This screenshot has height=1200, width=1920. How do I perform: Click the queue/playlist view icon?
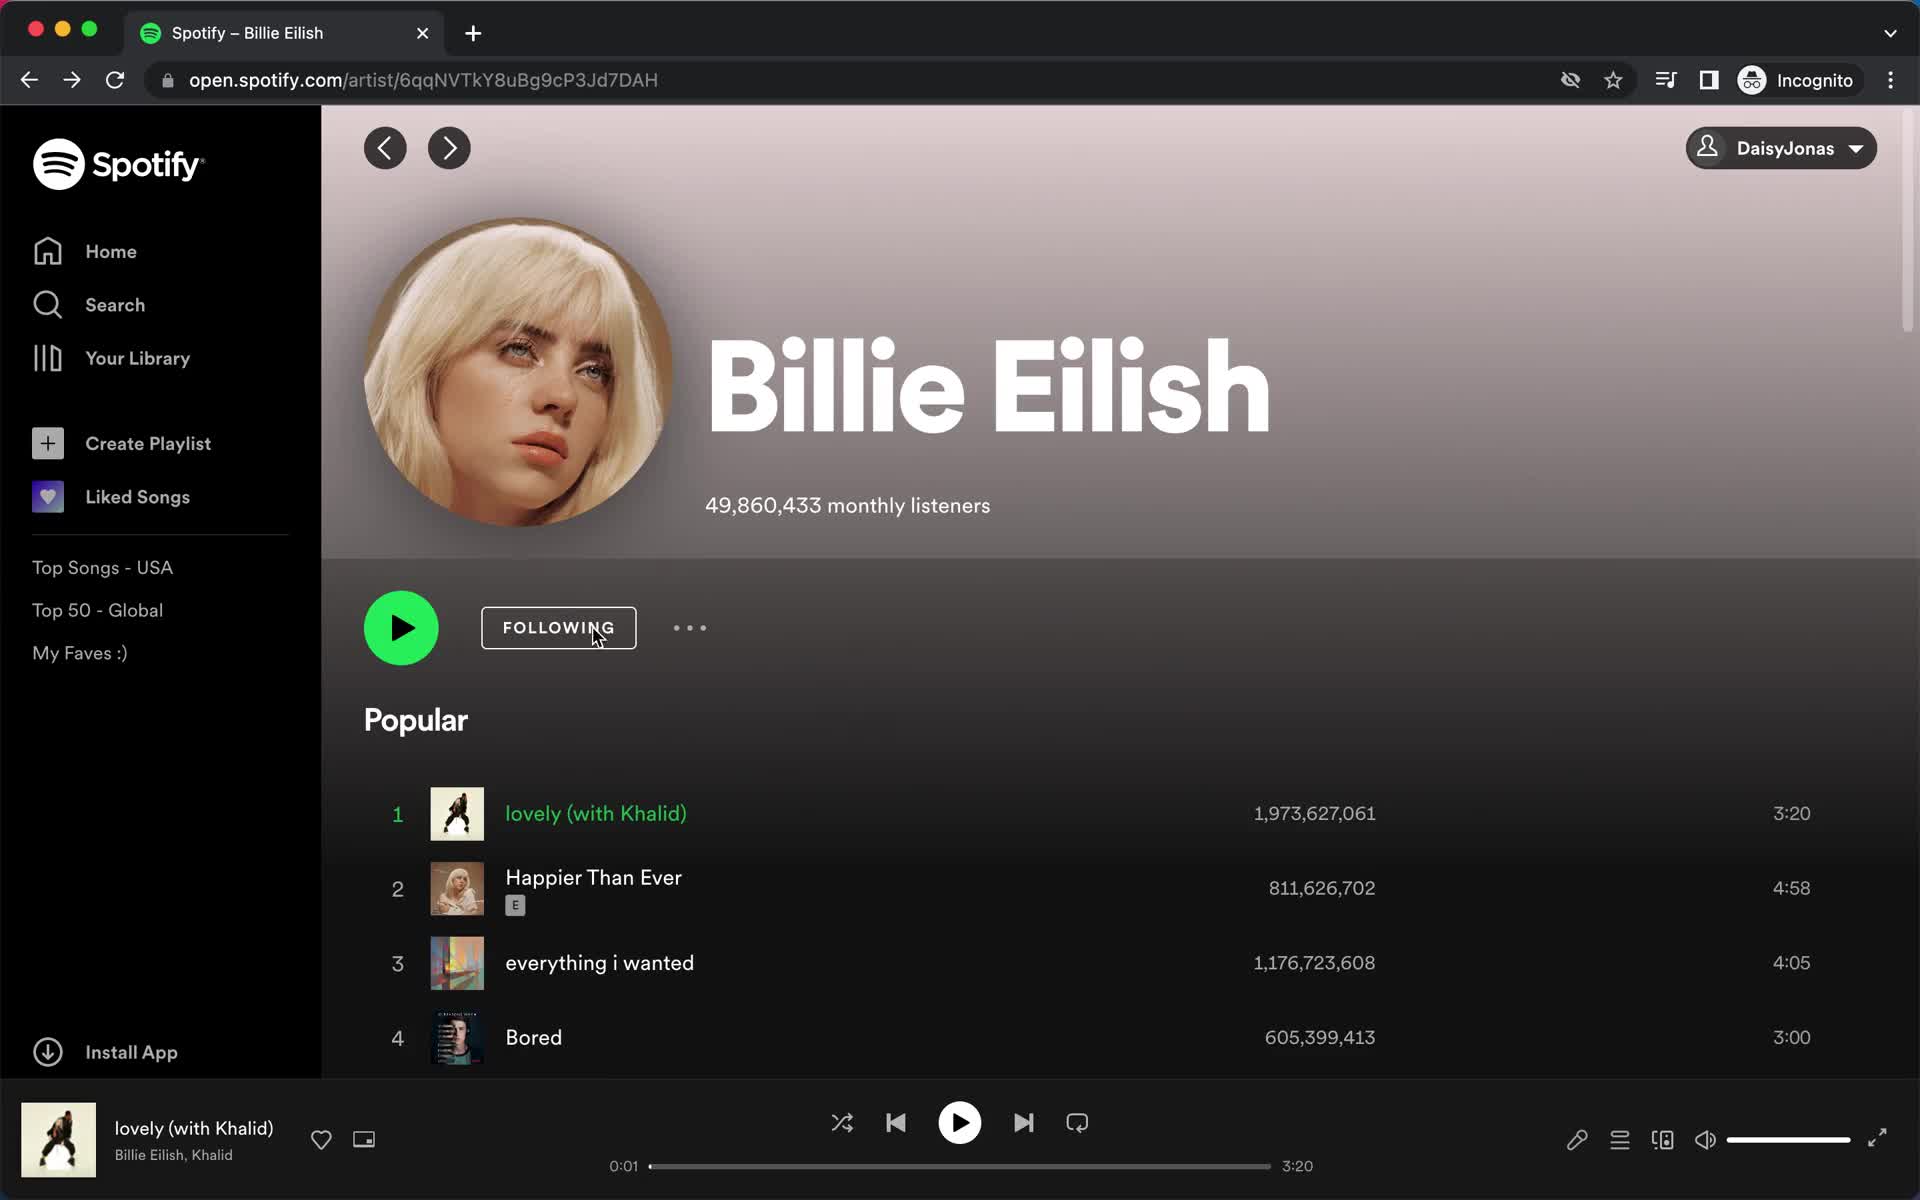(1620, 1139)
